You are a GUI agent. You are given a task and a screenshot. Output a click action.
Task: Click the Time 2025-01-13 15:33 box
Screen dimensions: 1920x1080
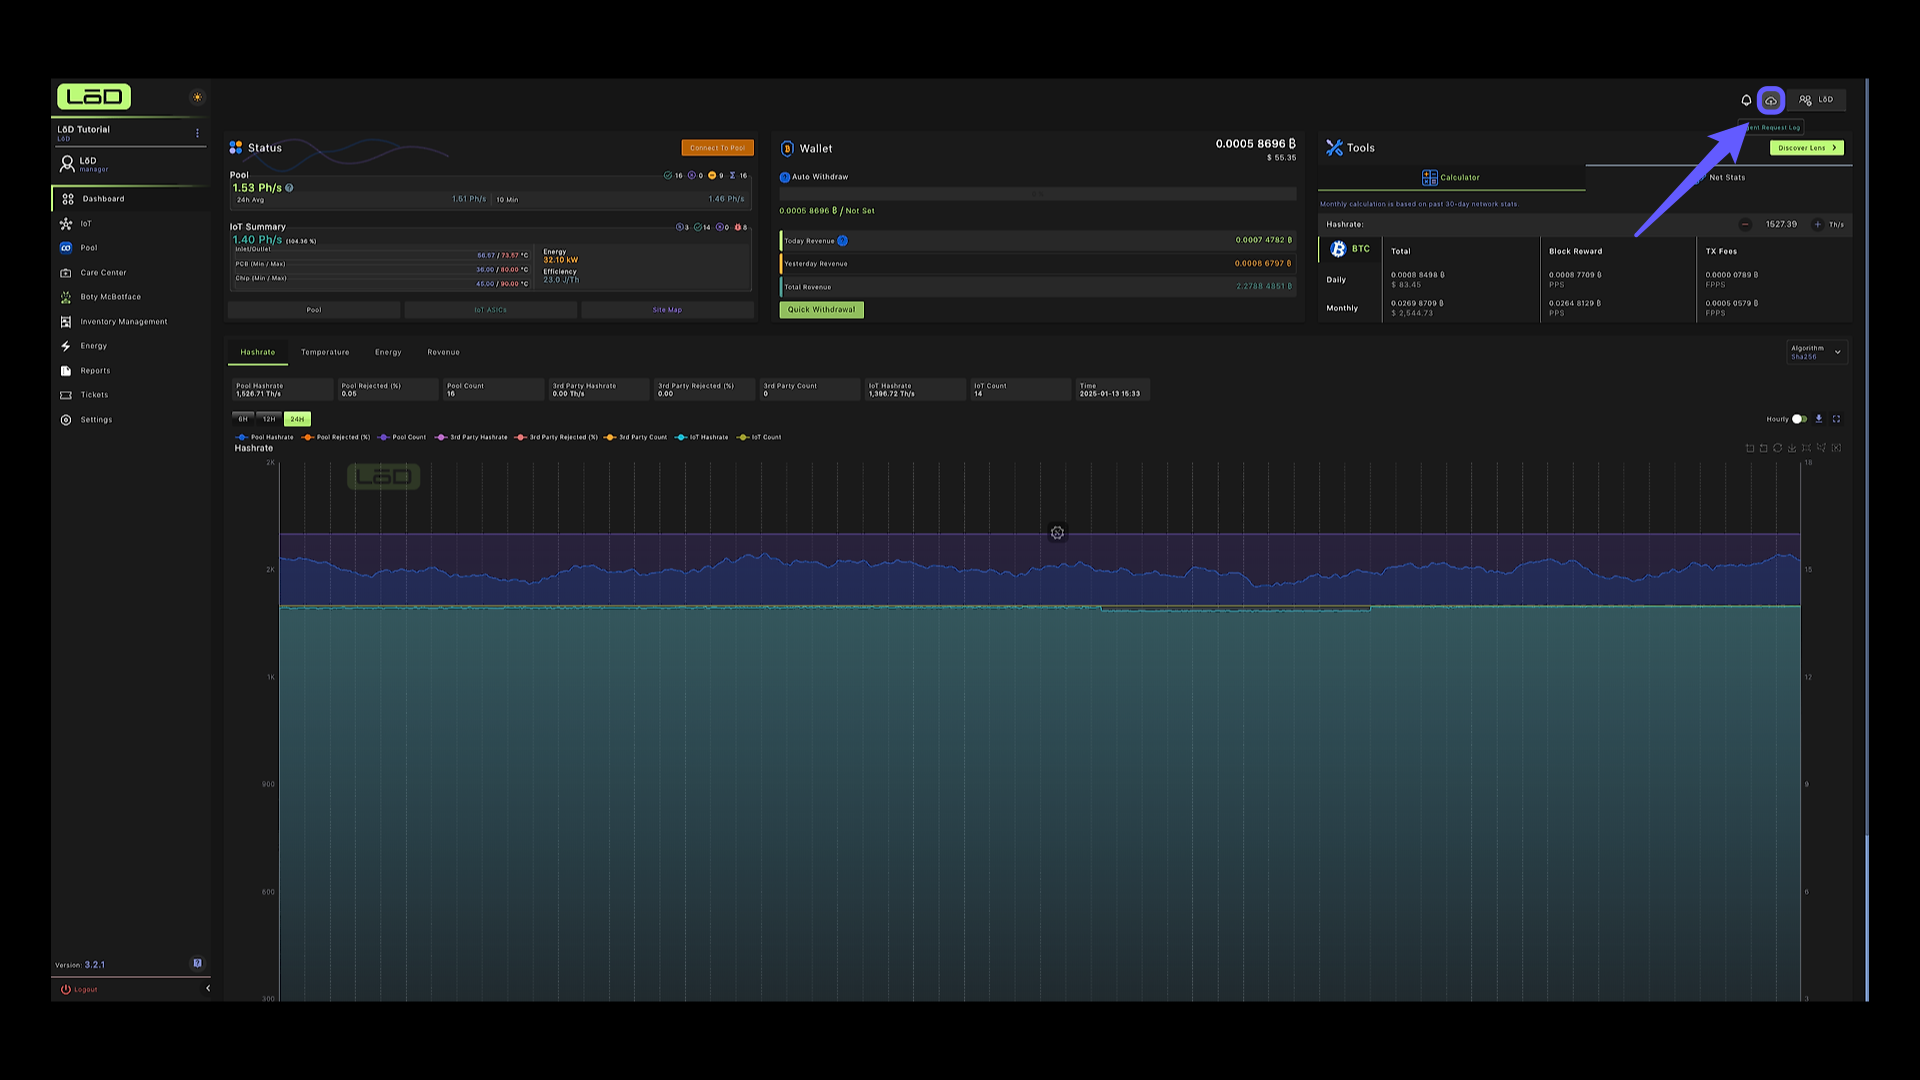click(x=1113, y=390)
